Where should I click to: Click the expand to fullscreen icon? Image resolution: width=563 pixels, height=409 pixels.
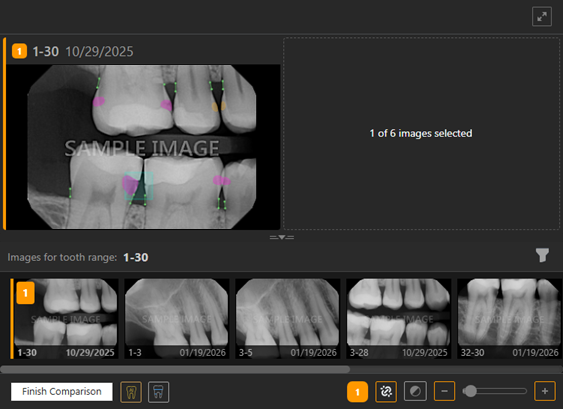pos(541,17)
